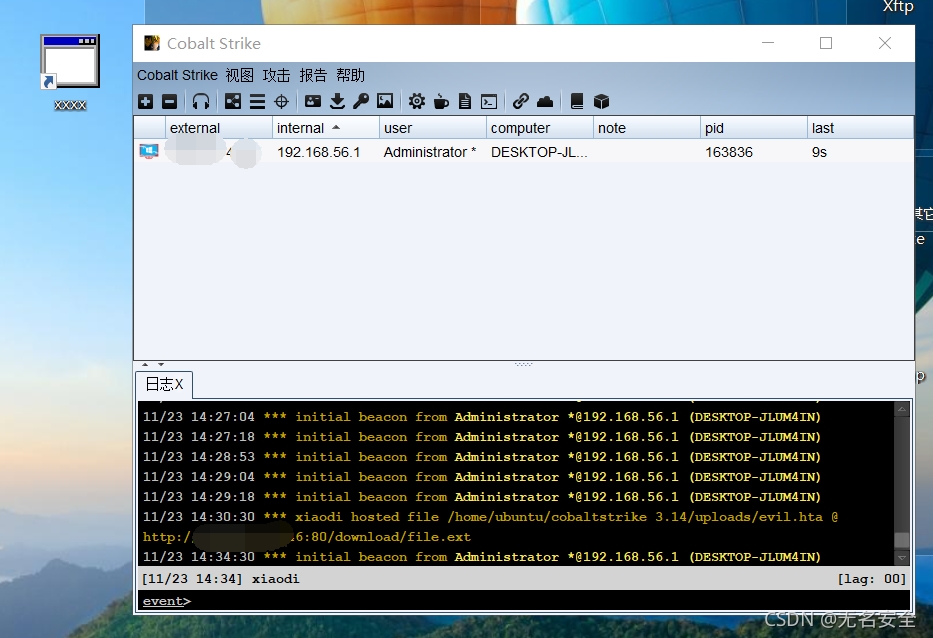The image size is (933, 638).
Task: Click the [11/23 14:34] xiaodi status text
Action: pyautogui.click(x=220, y=578)
